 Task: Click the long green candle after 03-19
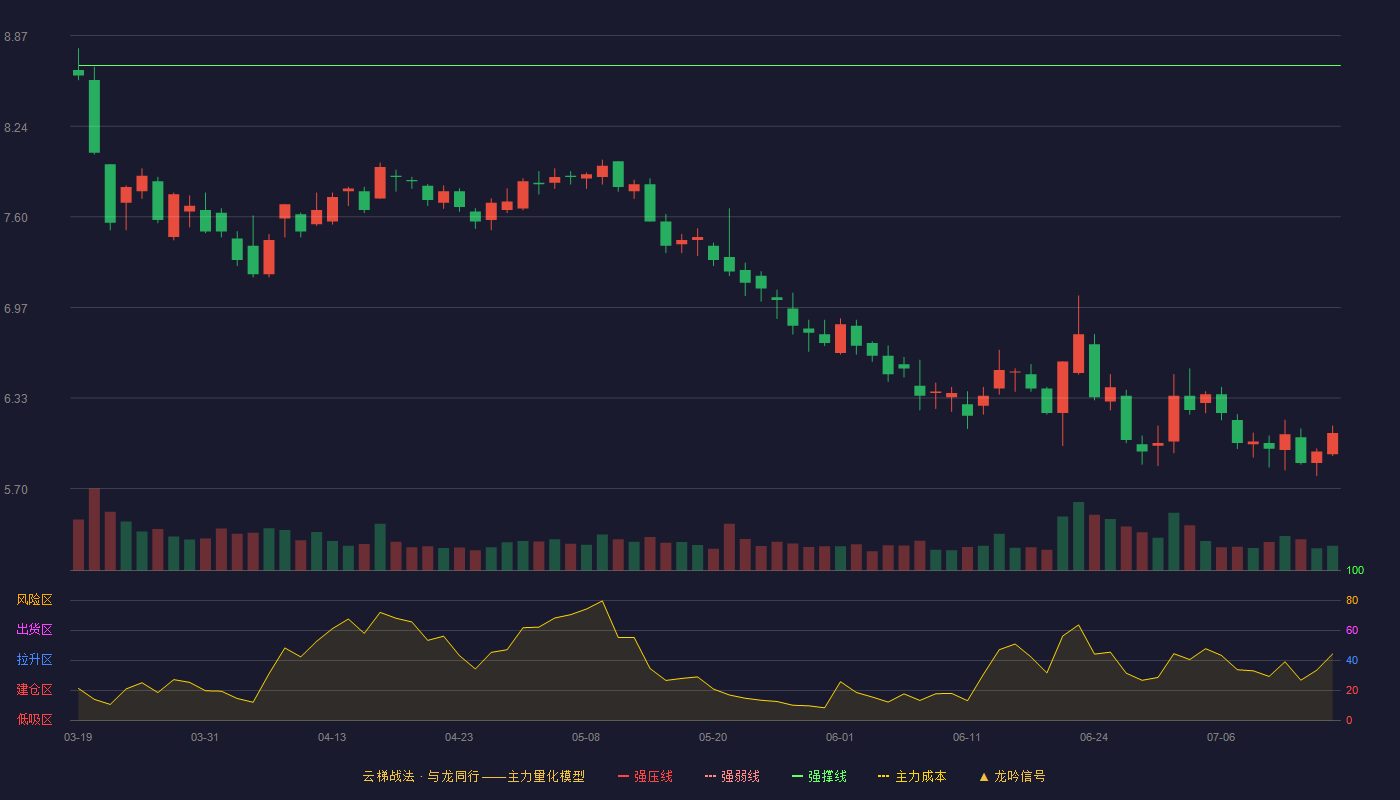tap(94, 116)
